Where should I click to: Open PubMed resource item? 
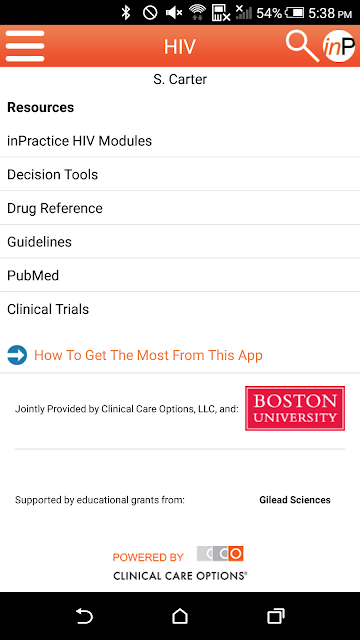180,276
